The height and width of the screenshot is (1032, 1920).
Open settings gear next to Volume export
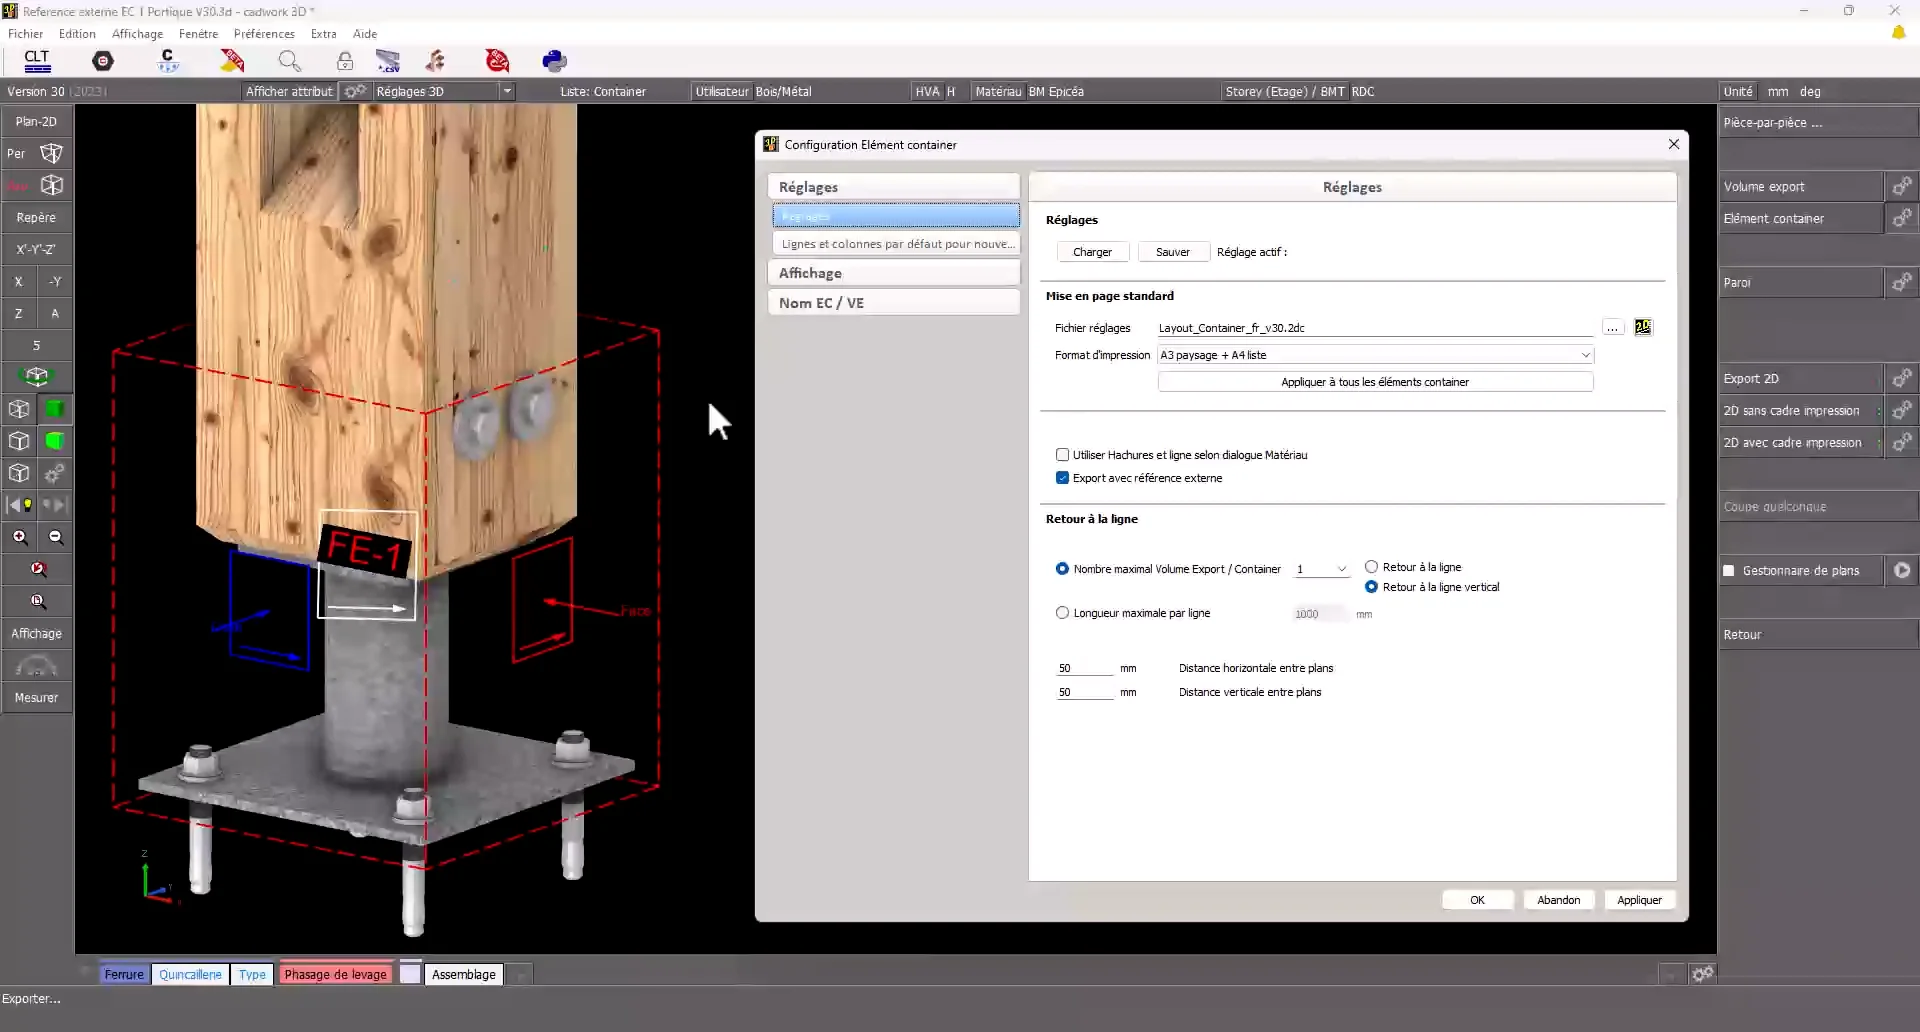pos(1901,187)
